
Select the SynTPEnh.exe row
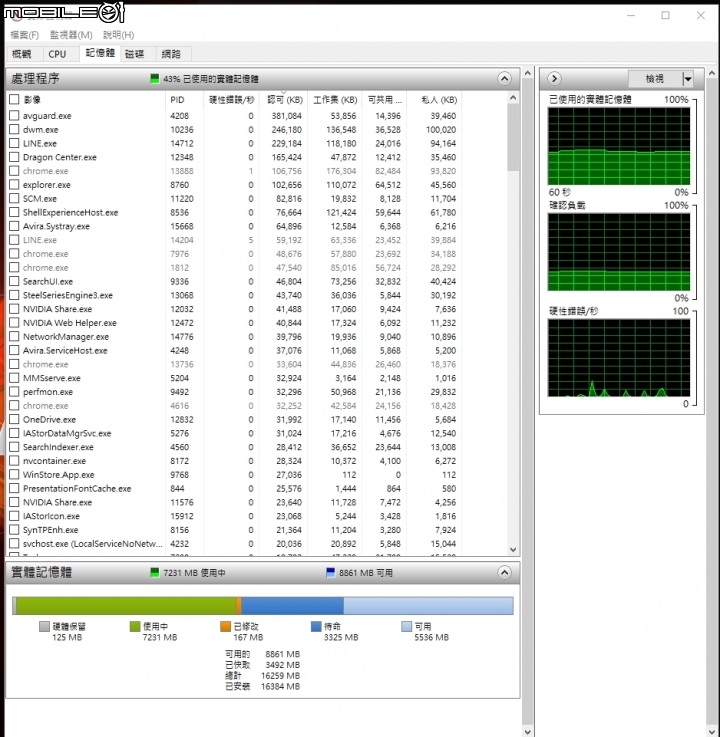pyautogui.click(x=233, y=530)
